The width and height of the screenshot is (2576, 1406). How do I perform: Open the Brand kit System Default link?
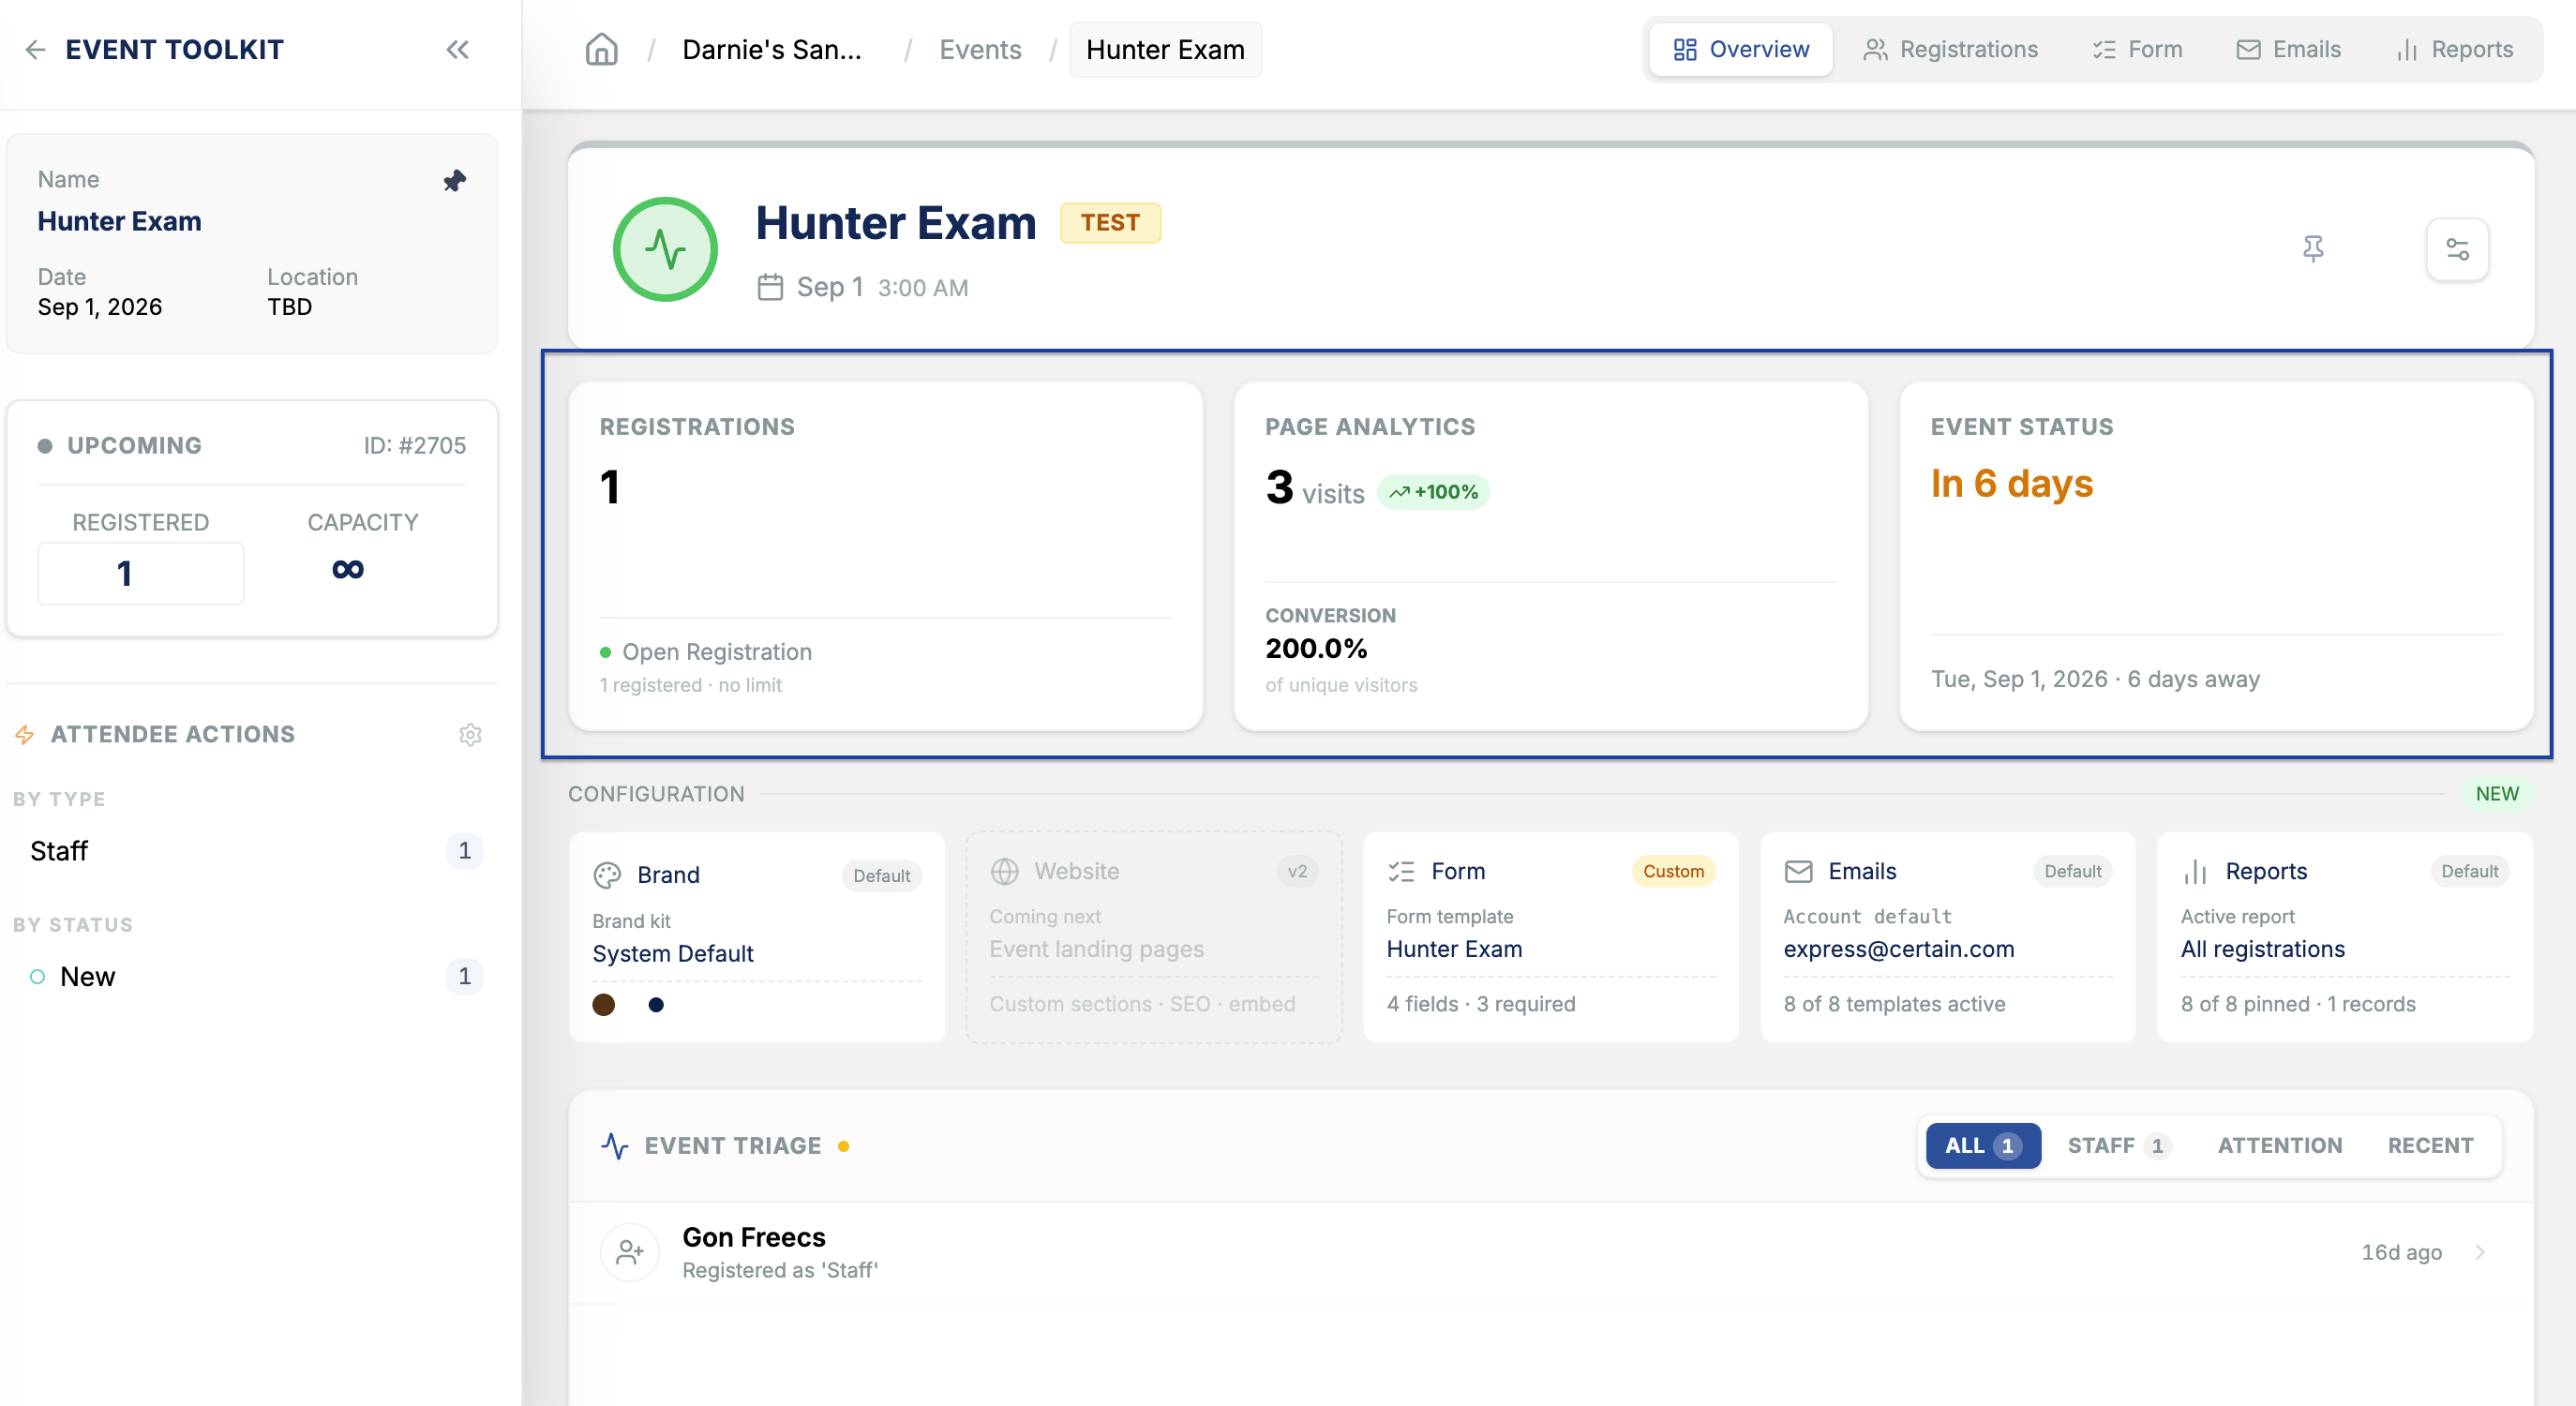click(x=672, y=954)
